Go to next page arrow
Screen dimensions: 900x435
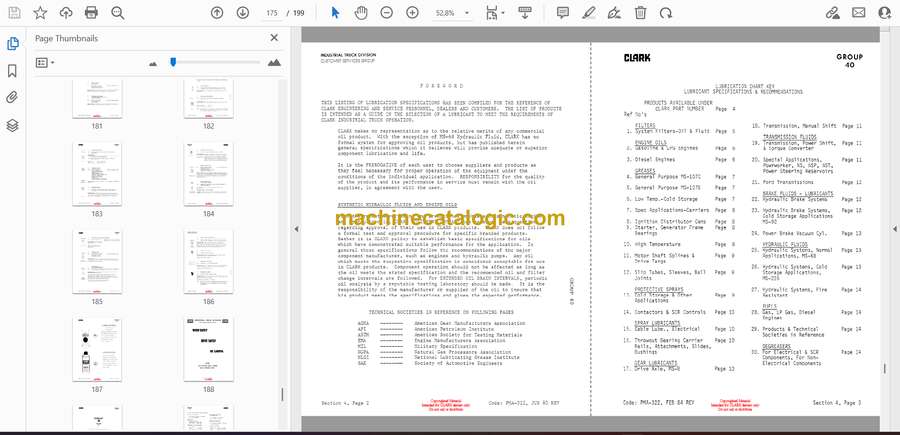tap(243, 13)
